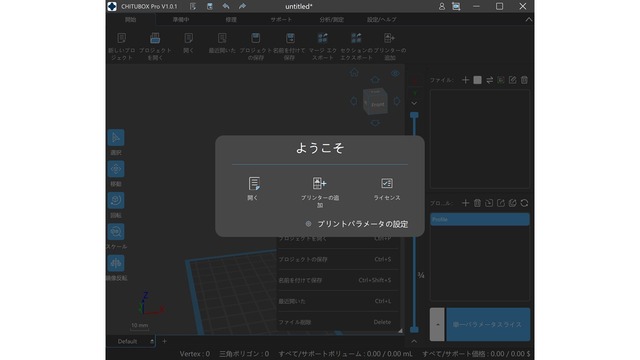This screenshot has width=640, height=360.
Task: Click the refresh icon in the profile header
Action: 524,203
